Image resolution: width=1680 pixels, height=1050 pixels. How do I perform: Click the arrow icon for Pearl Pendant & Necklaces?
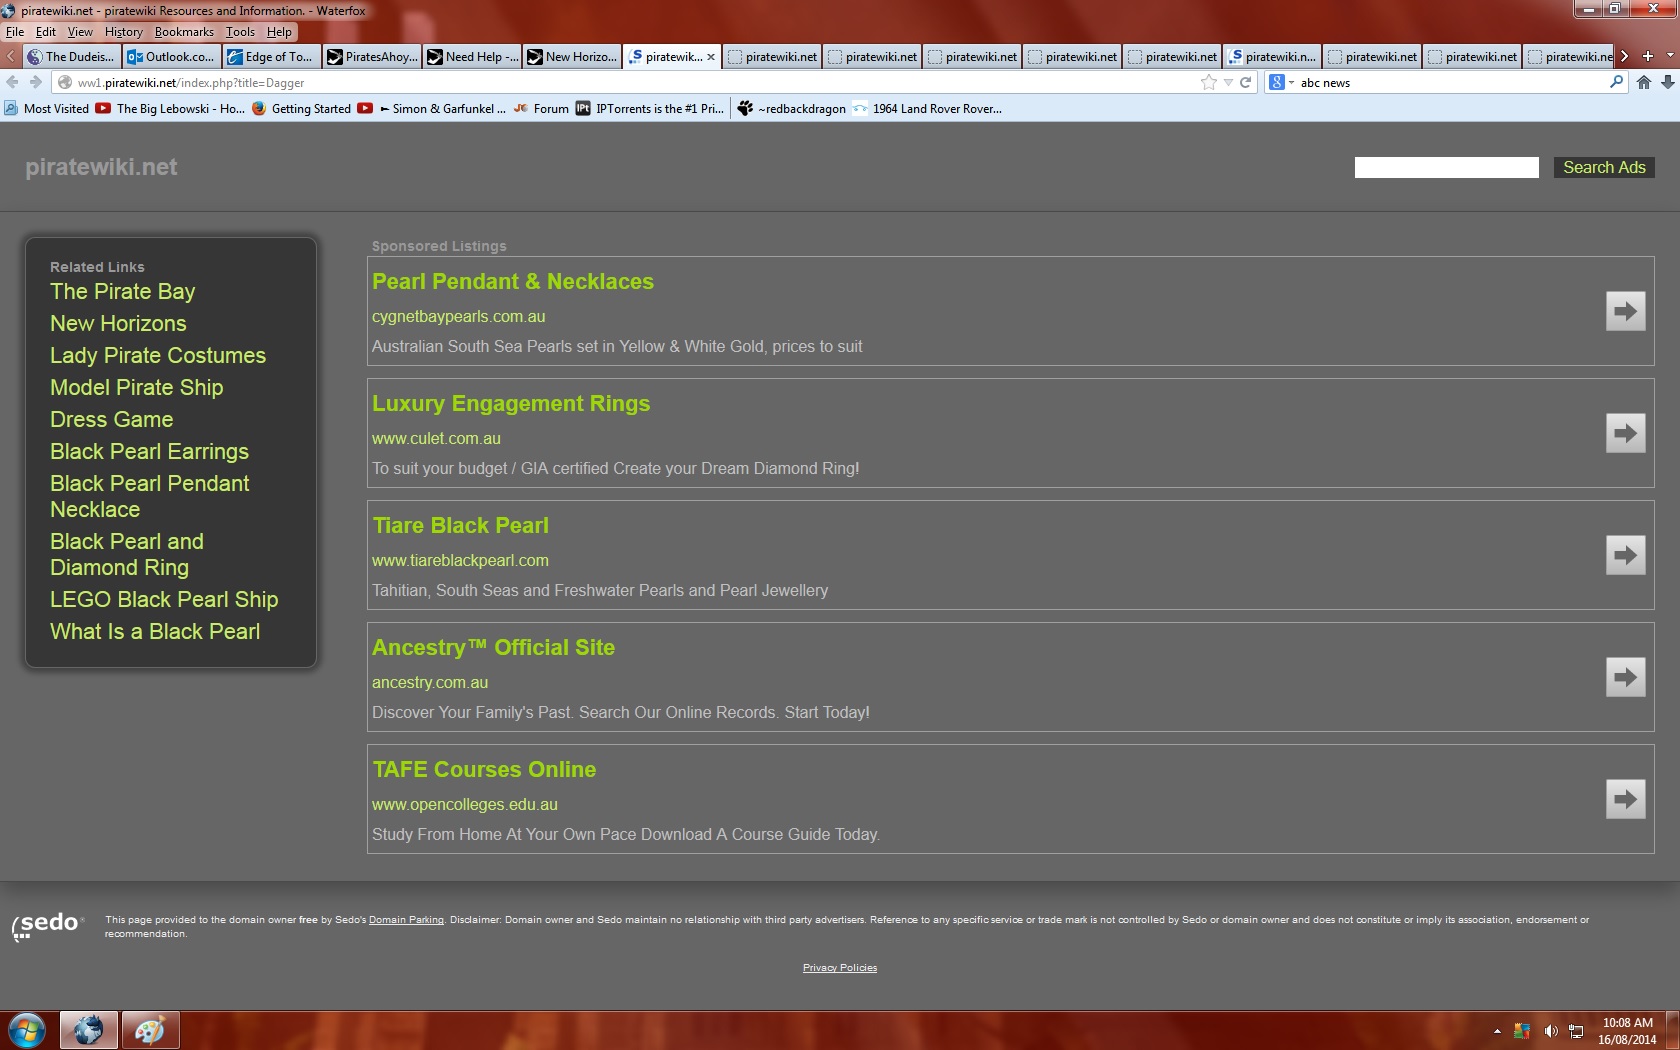(x=1625, y=311)
